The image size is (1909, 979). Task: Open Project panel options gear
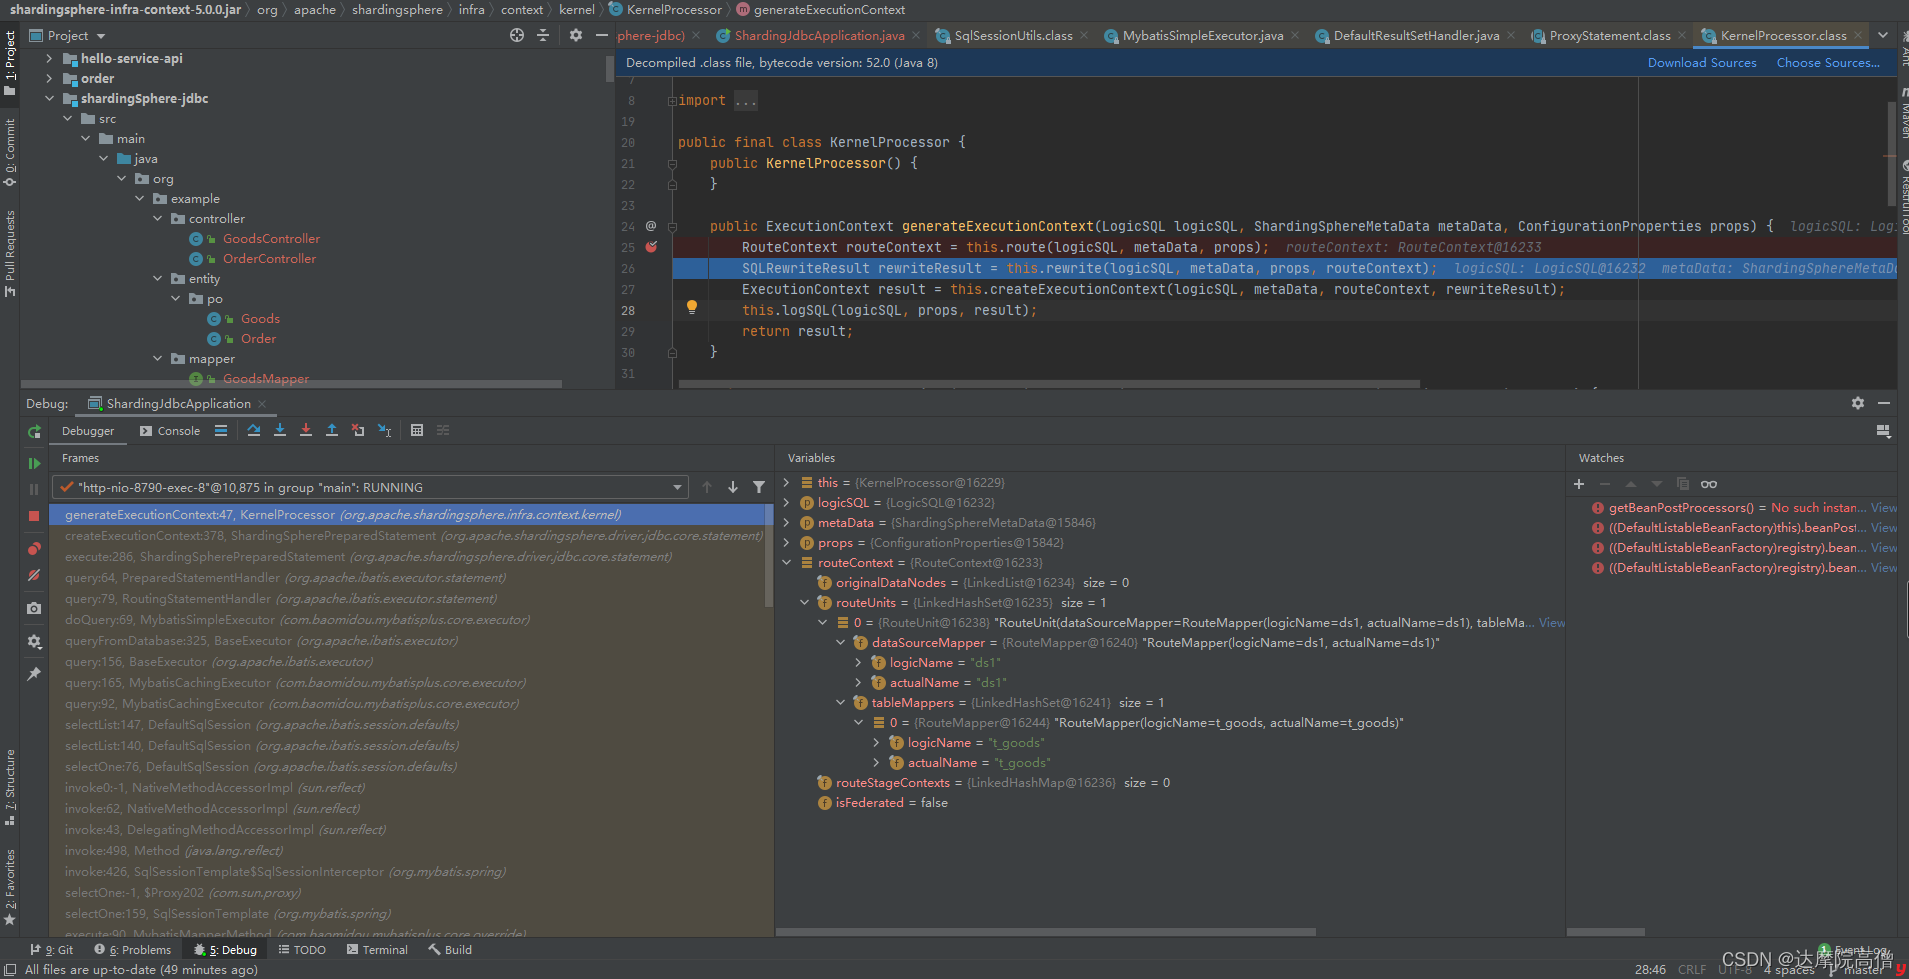coord(576,35)
